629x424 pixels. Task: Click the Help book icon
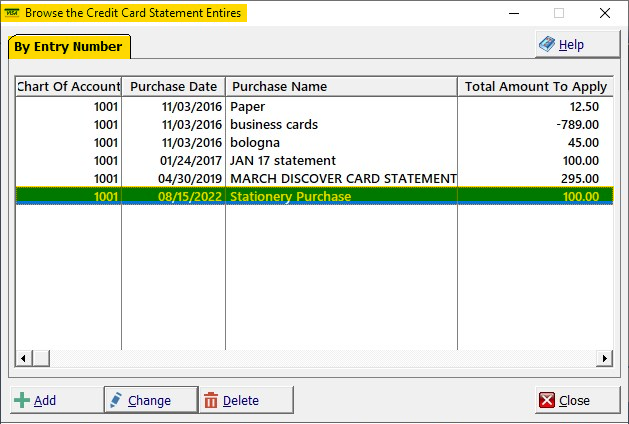point(546,44)
